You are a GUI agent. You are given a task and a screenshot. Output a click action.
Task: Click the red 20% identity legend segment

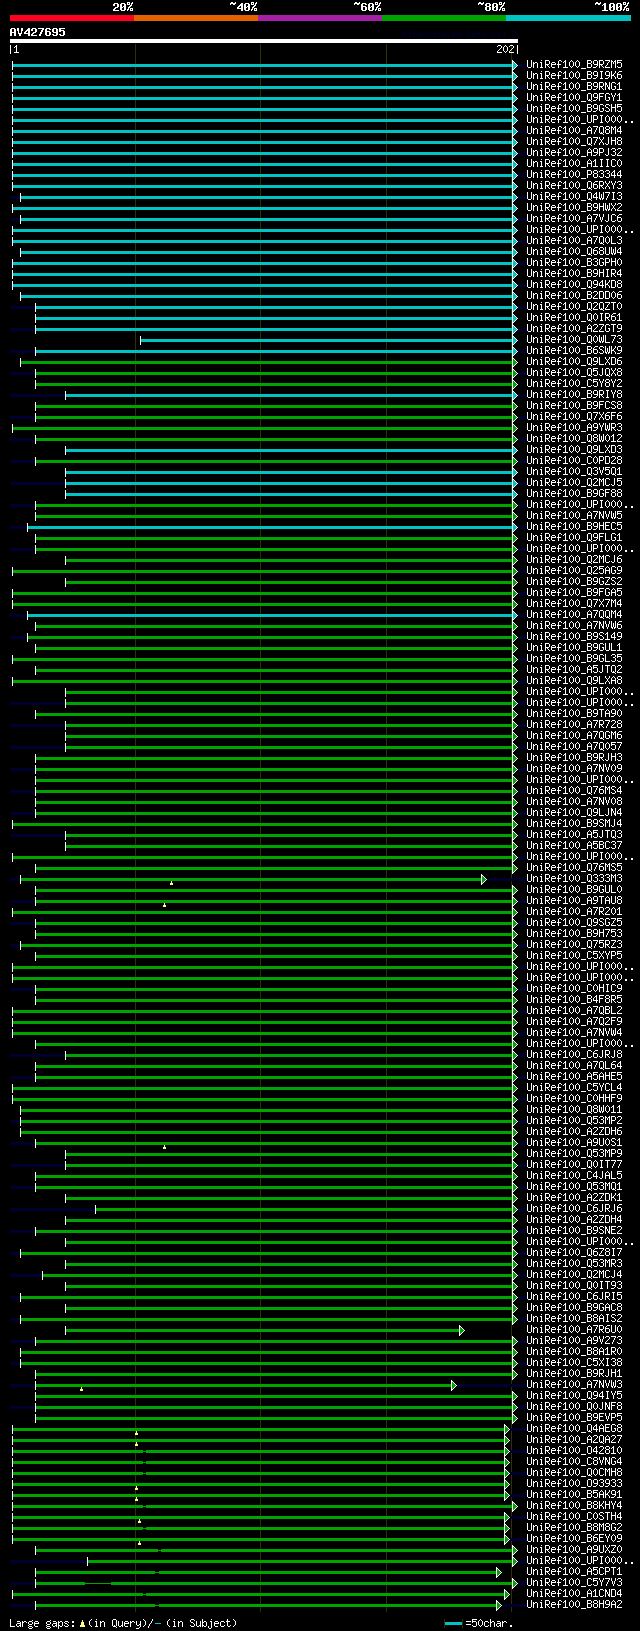71,18
